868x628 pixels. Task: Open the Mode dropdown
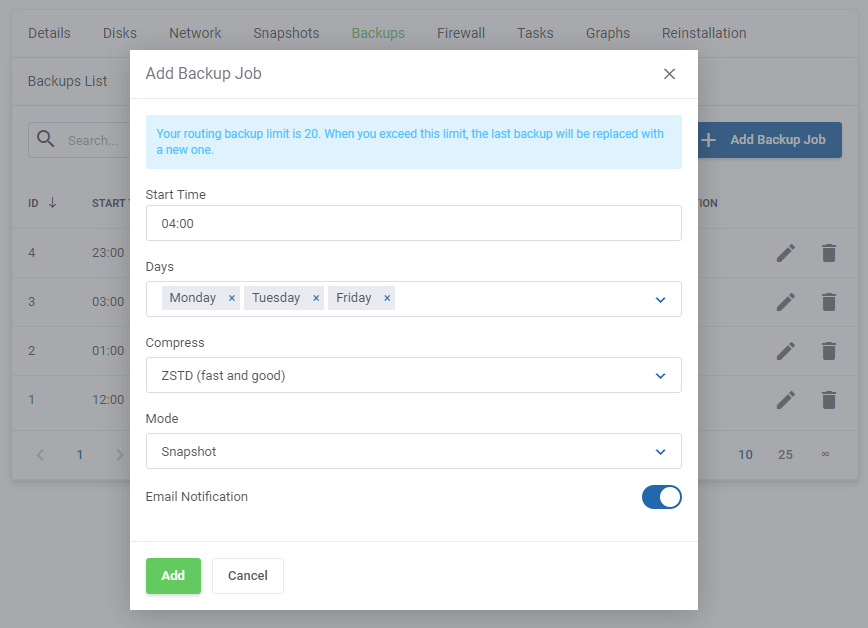414,451
